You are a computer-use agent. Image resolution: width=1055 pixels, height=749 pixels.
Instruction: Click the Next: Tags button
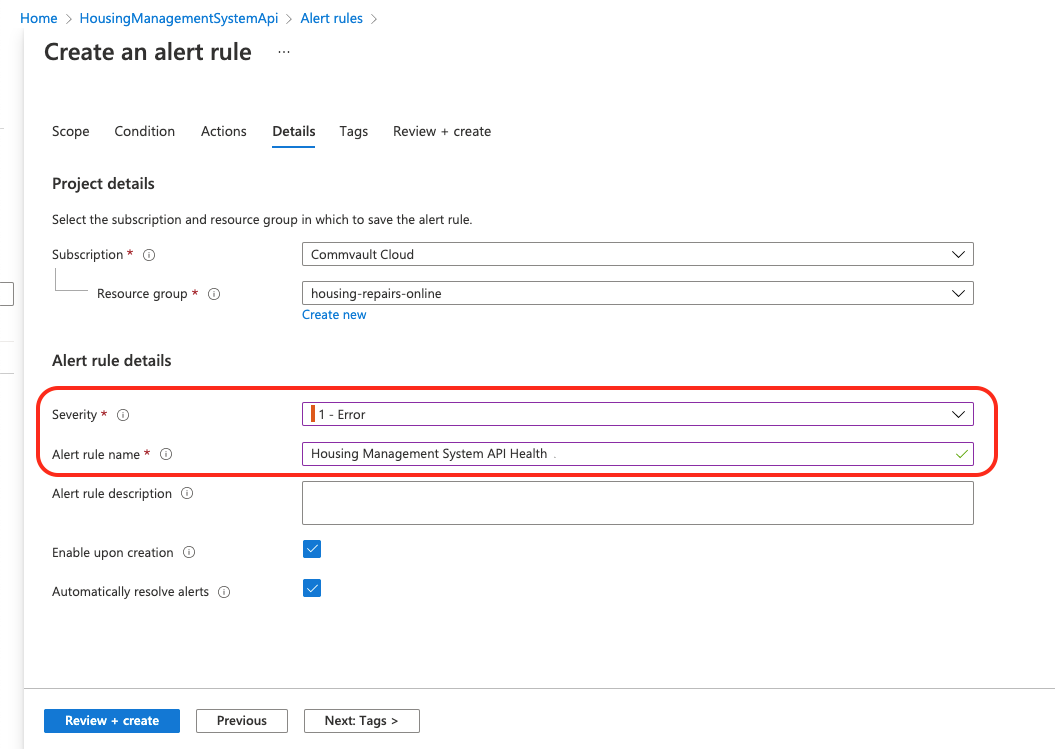tap(361, 721)
